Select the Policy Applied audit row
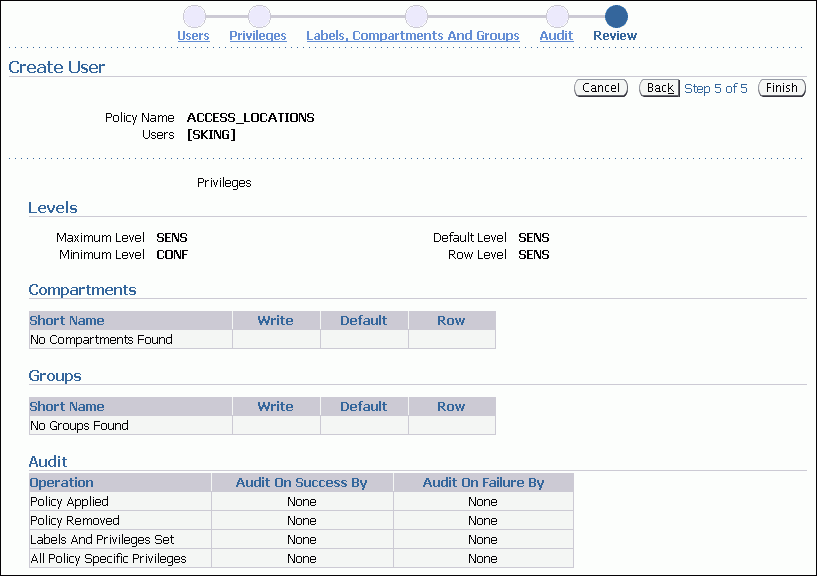817x576 pixels. [x=70, y=502]
